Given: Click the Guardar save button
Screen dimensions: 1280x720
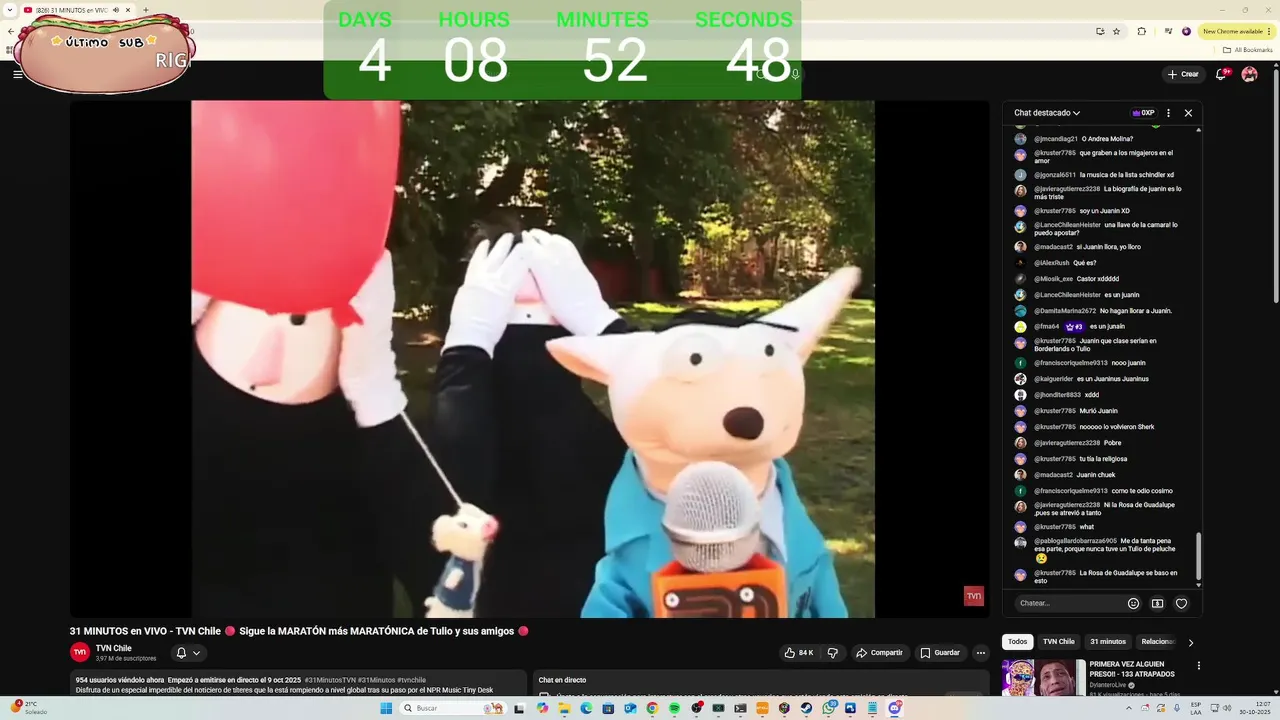Looking at the screenshot, I should (940, 653).
